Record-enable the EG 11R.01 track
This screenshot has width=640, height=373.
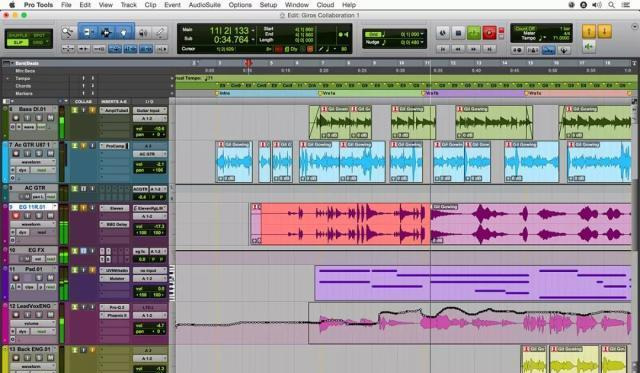pos(16,215)
